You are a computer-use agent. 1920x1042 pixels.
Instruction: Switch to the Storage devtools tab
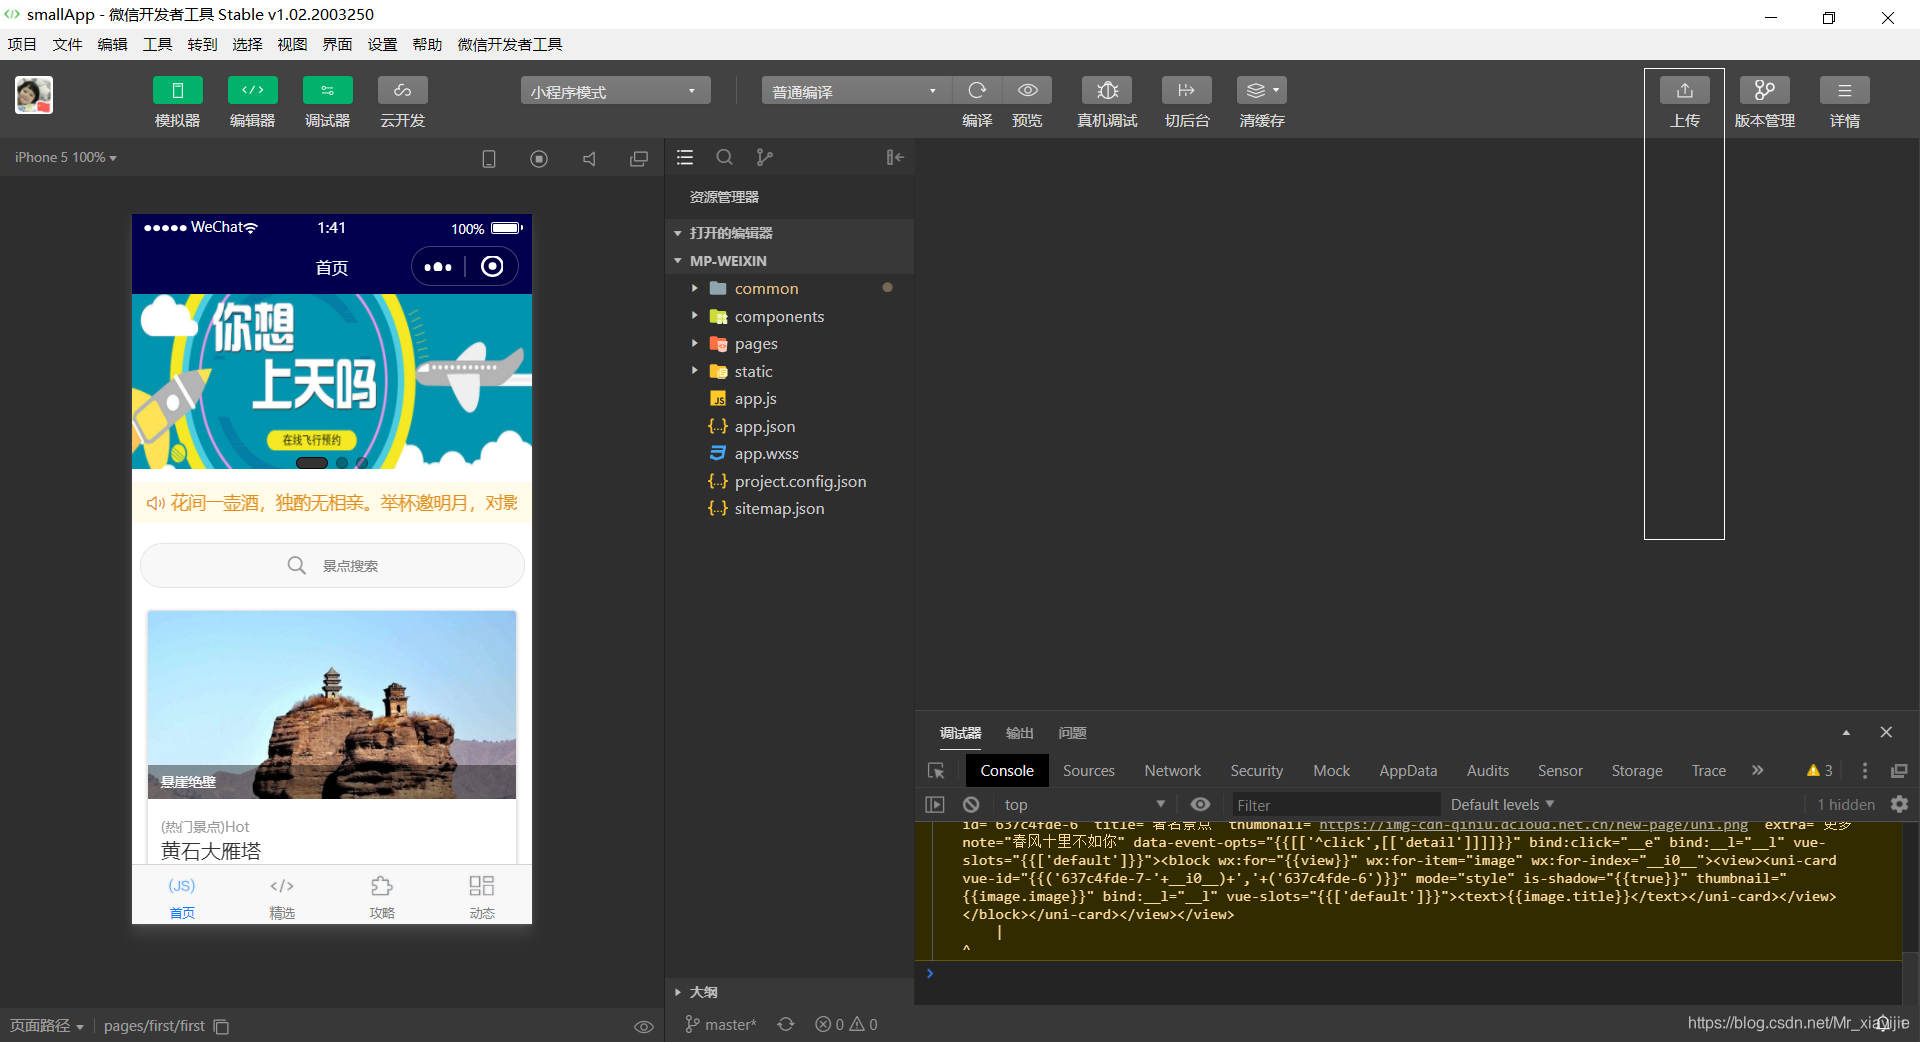[1637, 771]
